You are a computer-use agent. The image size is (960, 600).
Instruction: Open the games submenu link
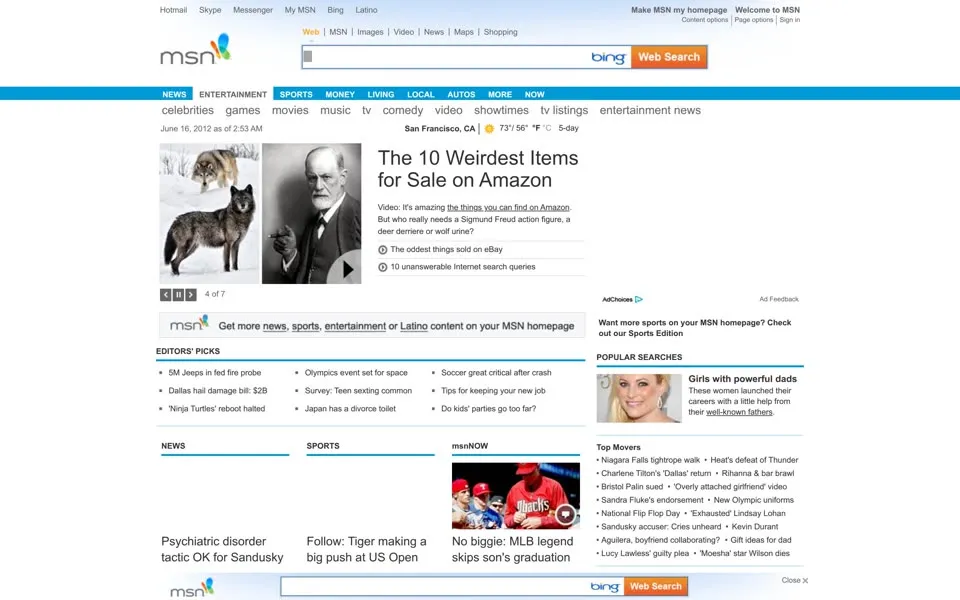pyautogui.click(x=242, y=110)
